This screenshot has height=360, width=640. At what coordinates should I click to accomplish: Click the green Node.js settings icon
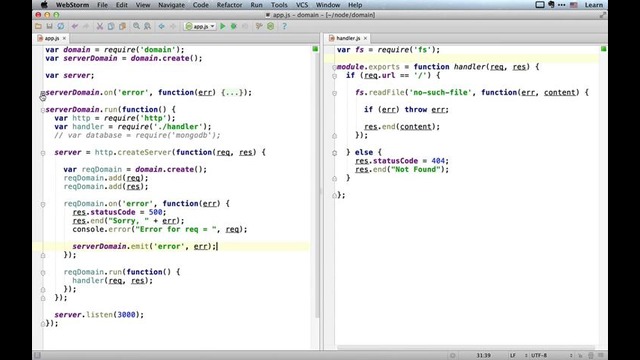tap(270, 26)
